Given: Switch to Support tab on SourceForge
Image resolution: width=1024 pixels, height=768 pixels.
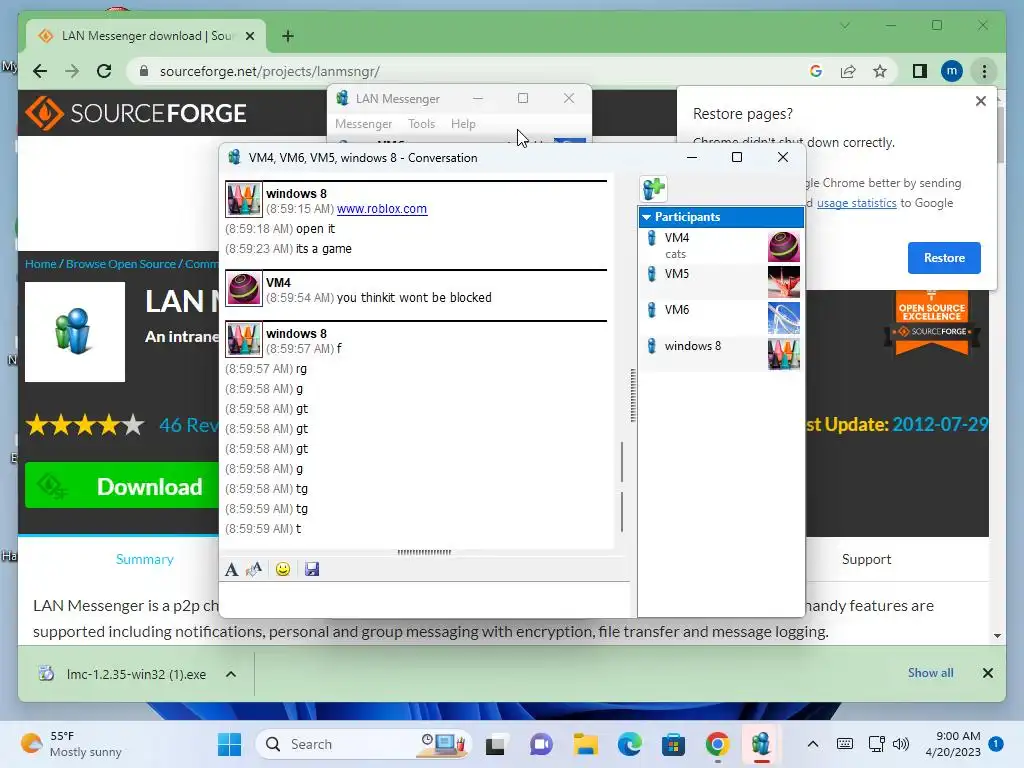Looking at the screenshot, I should (866, 559).
